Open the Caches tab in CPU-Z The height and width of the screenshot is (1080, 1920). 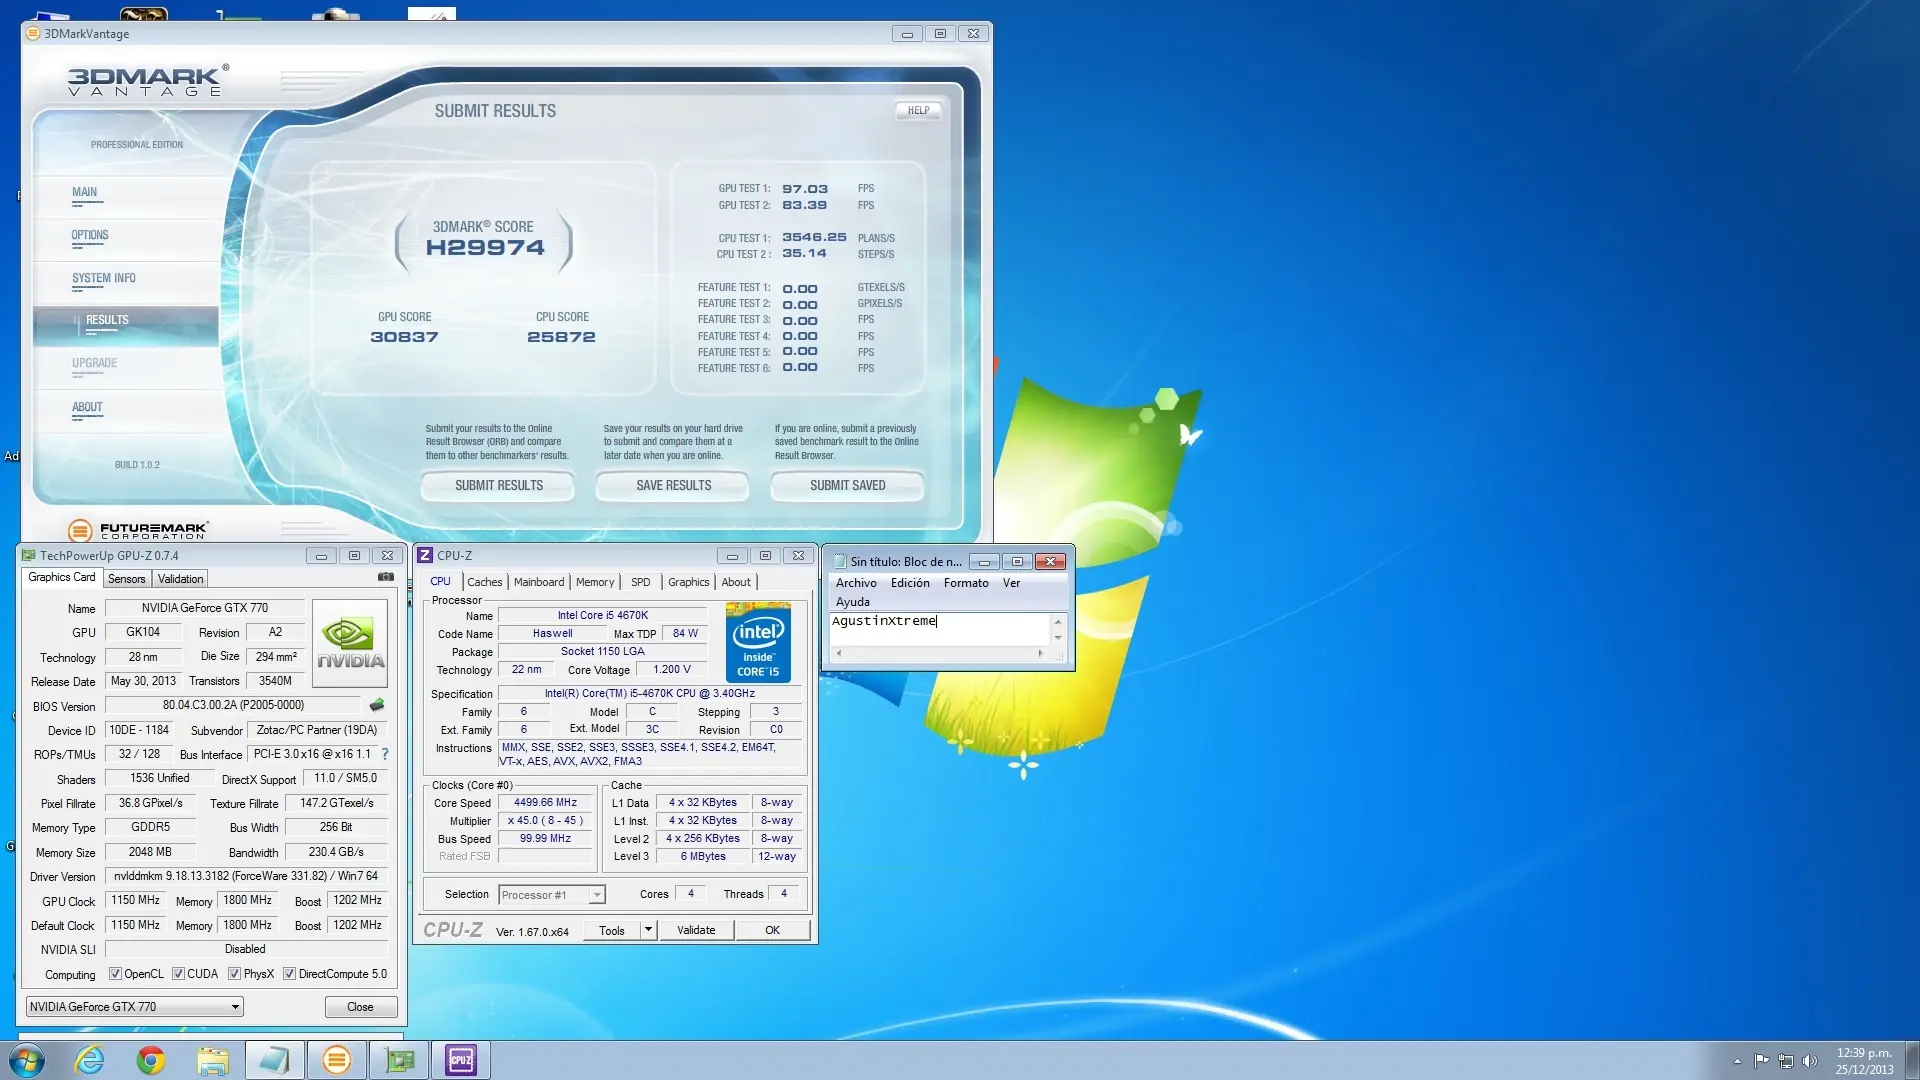point(485,582)
